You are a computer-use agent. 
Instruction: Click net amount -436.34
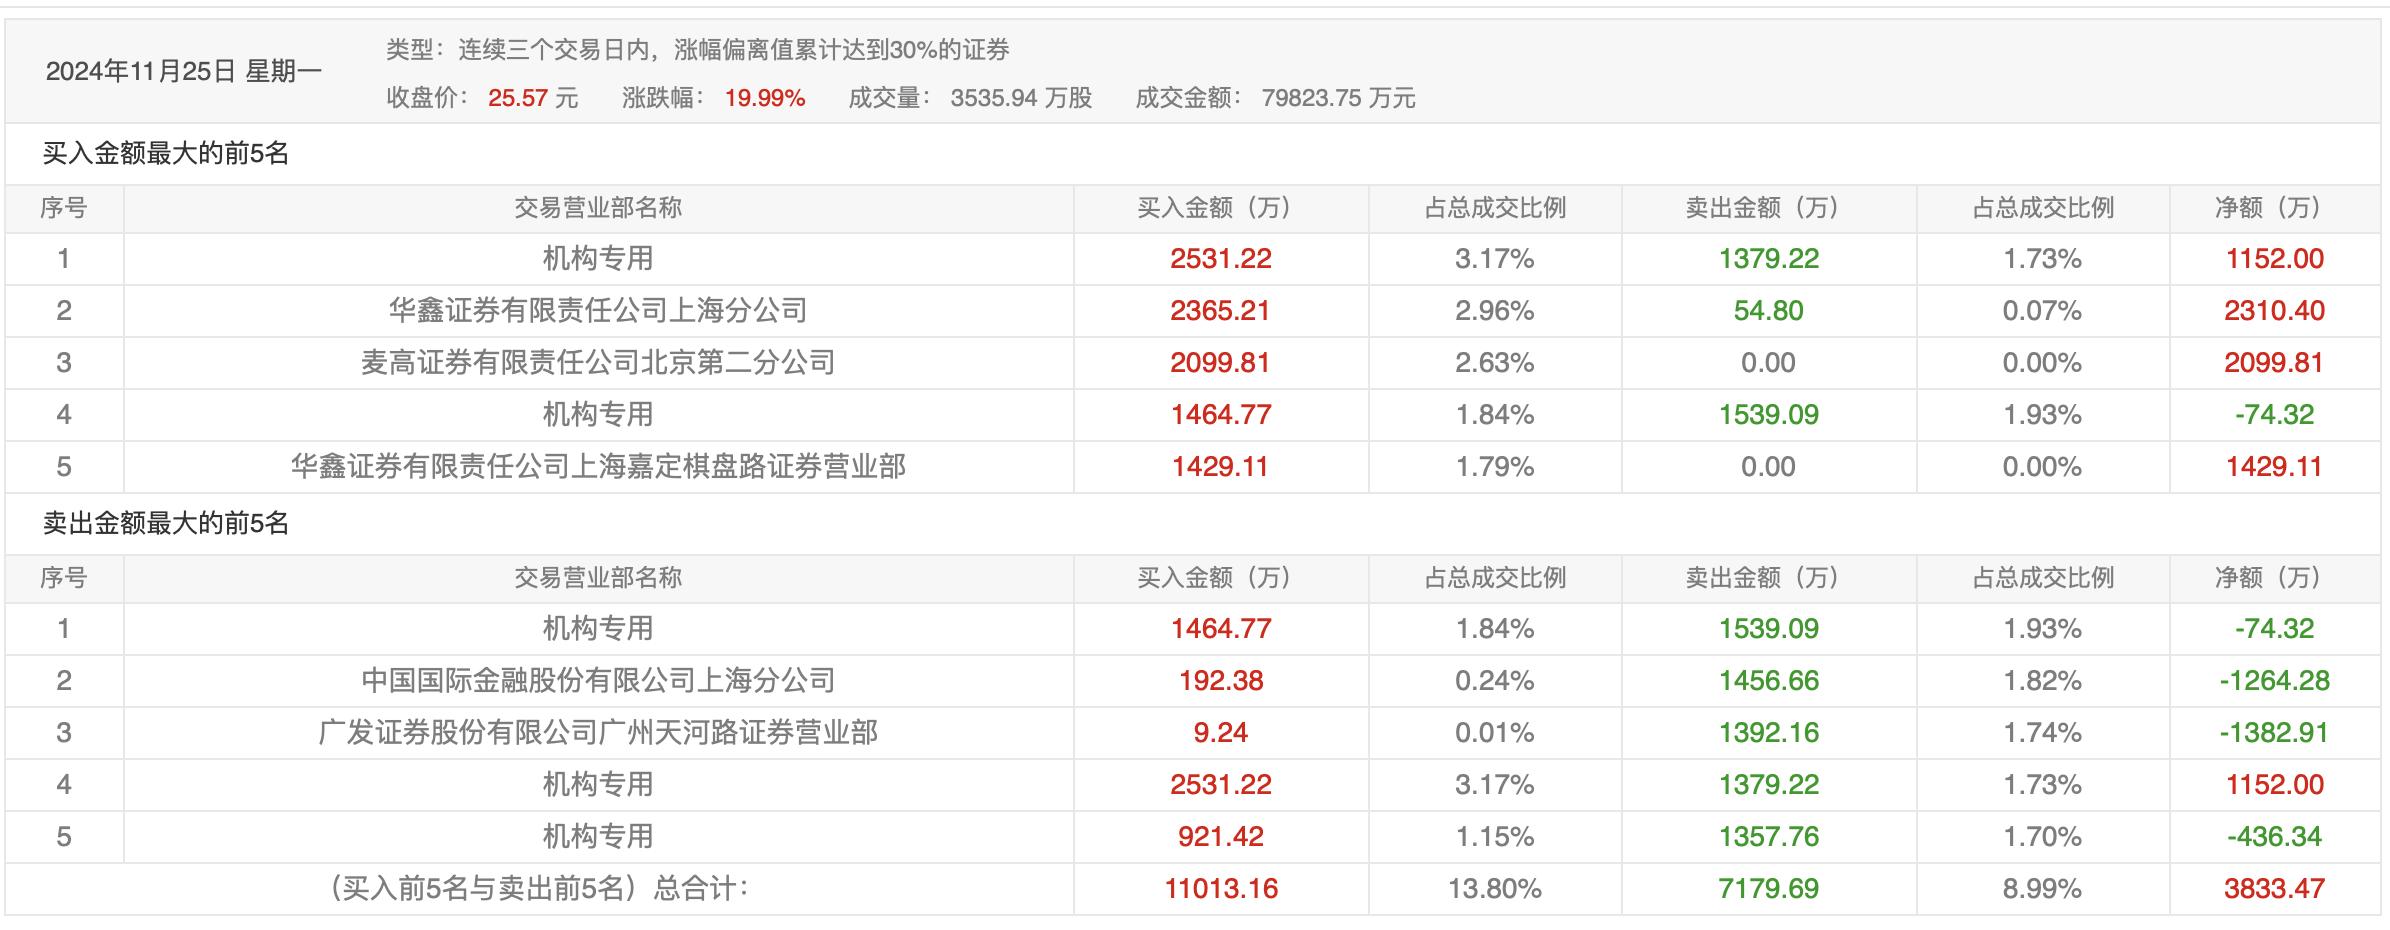click(2274, 837)
